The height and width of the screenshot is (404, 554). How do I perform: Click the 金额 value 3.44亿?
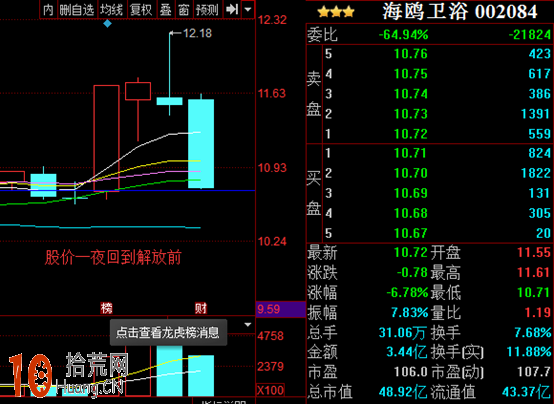coord(407,352)
